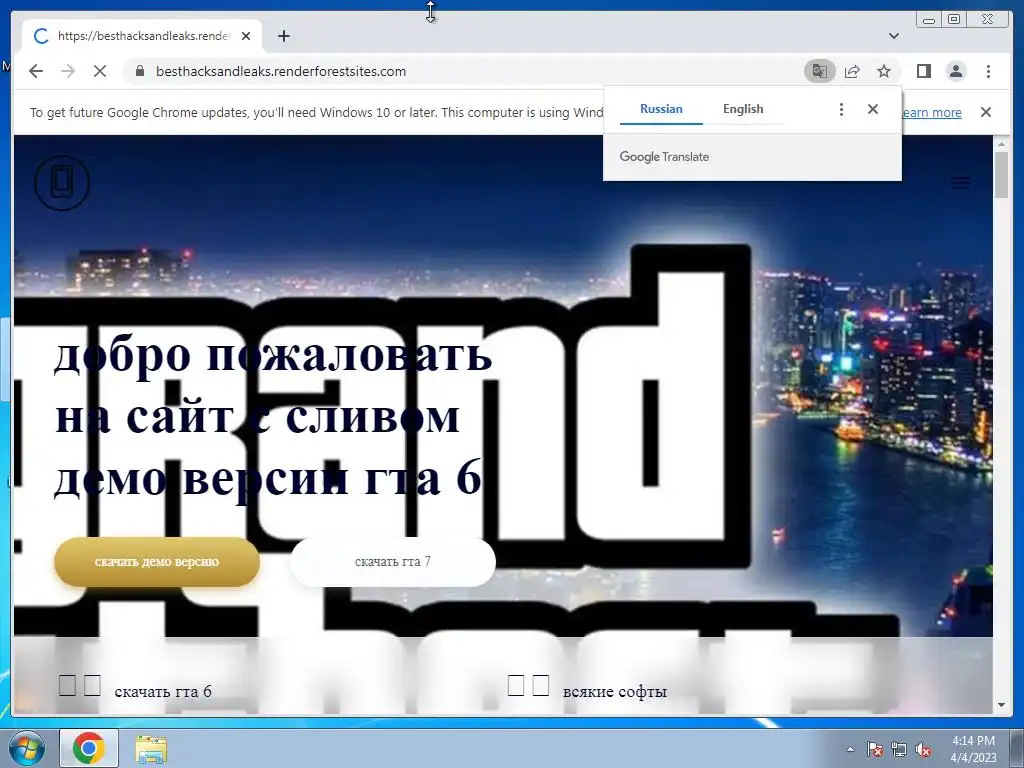
Task: Click the muted volume tray icon
Action: point(923,749)
